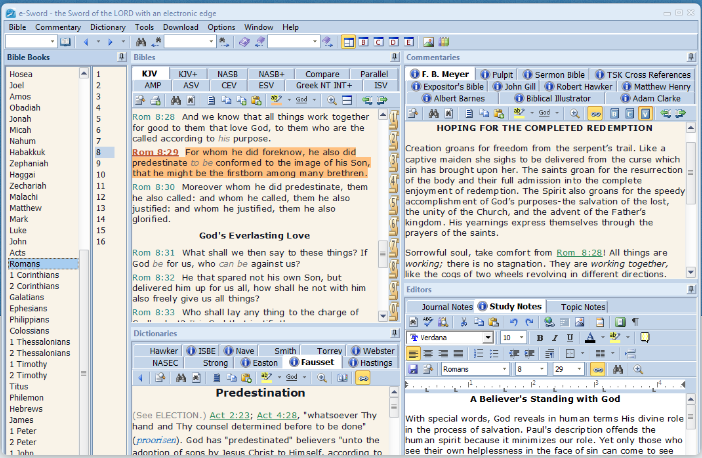Click the spell check icon in editor toolbar
This screenshot has height=458, width=702.
click(x=428, y=322)
